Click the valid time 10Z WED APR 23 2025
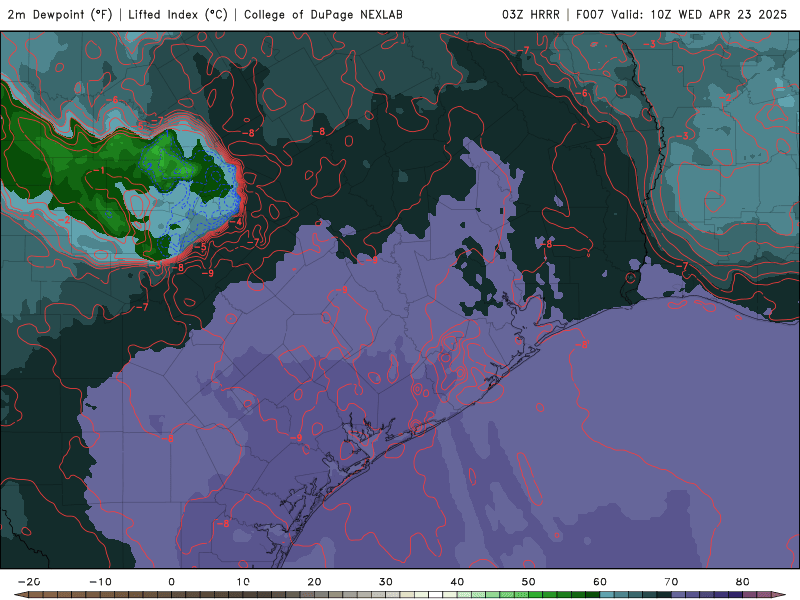This screenshot has width=800, height=600. [718, 14]
